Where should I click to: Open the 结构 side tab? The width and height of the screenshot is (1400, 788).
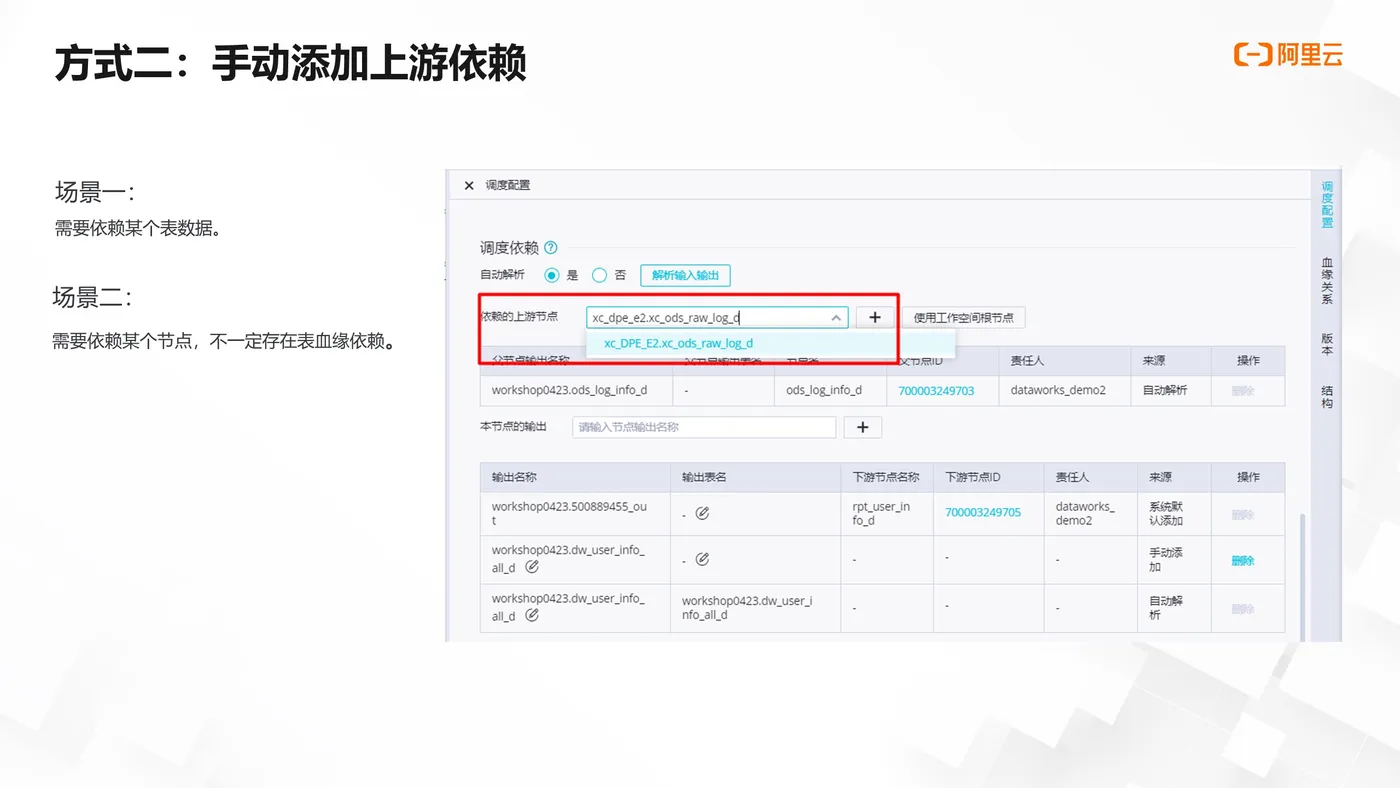(x=1326, y=396)
